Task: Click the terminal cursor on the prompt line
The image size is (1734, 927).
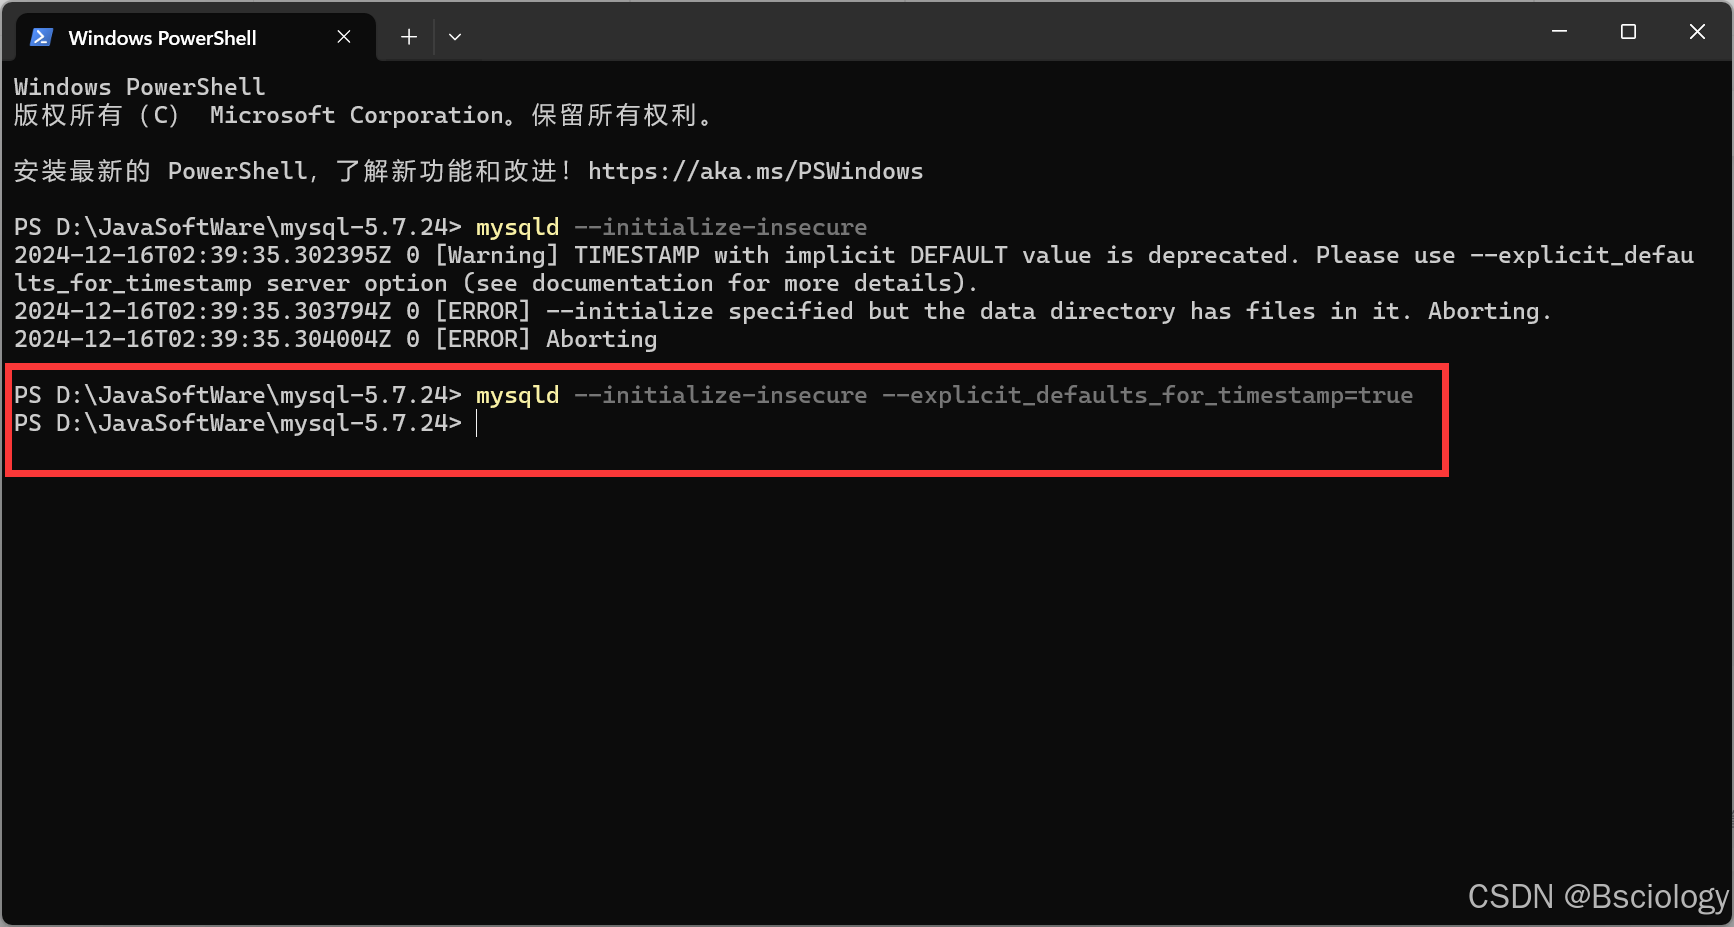Action: click(x=478, y=423)
